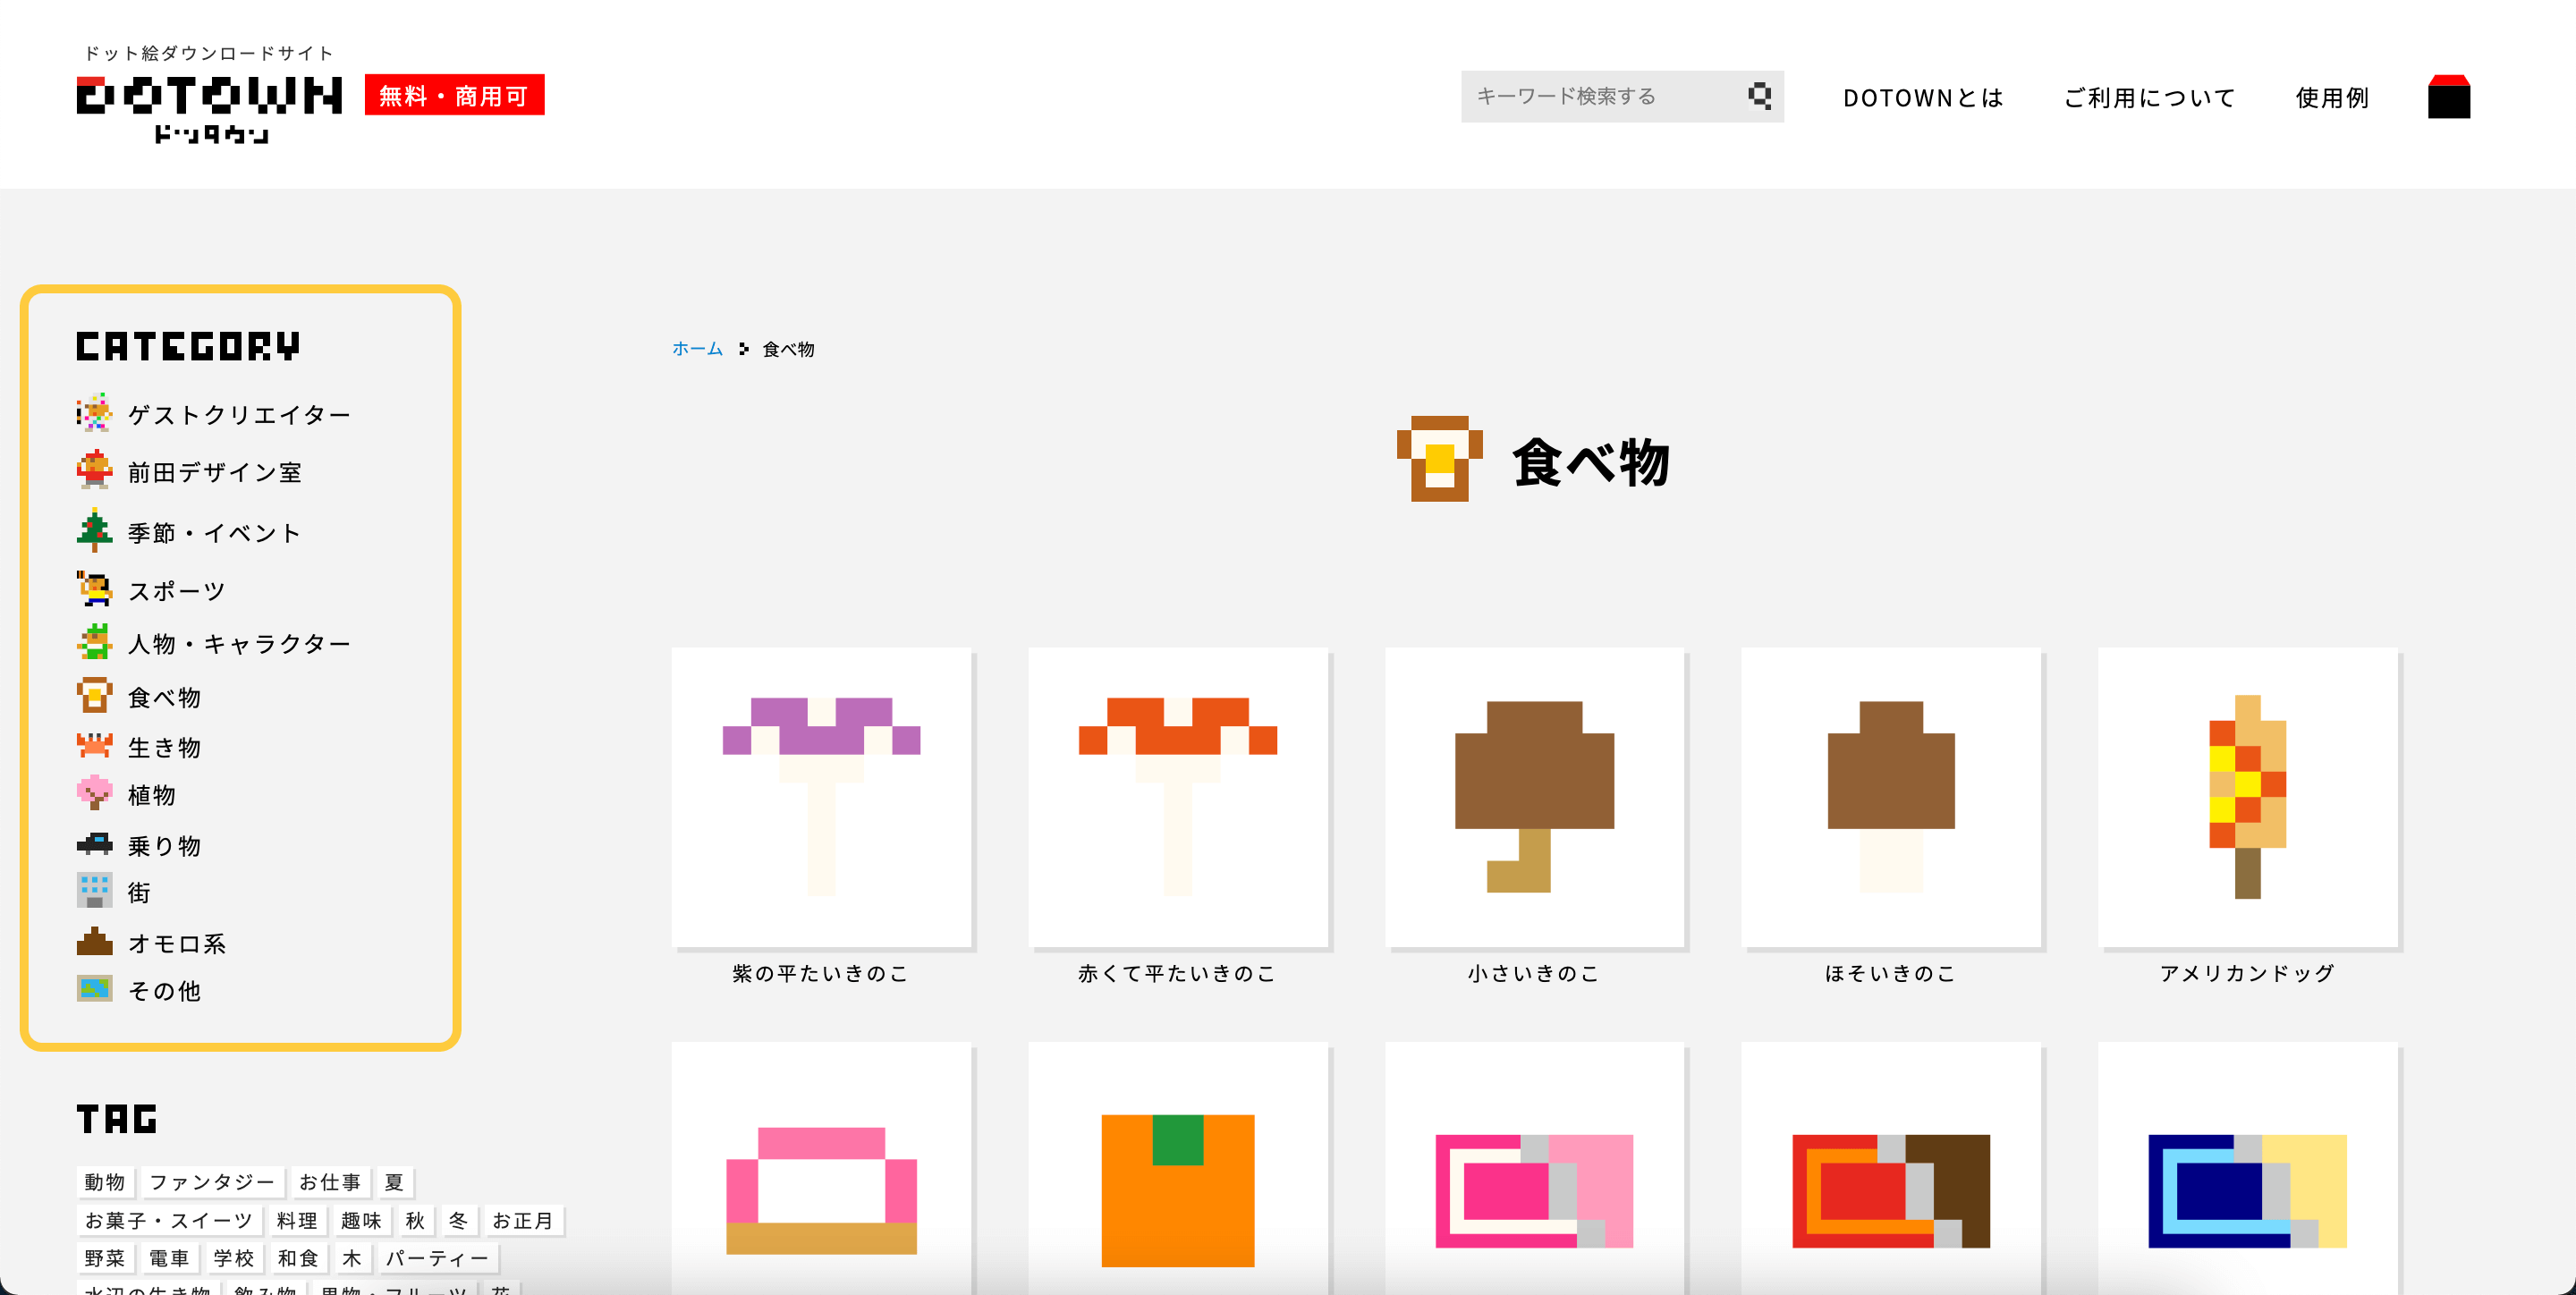Viewport: 2576px width, 1295px height.
Task: Select the 野菜 tag
Action: pos(105,1258)
